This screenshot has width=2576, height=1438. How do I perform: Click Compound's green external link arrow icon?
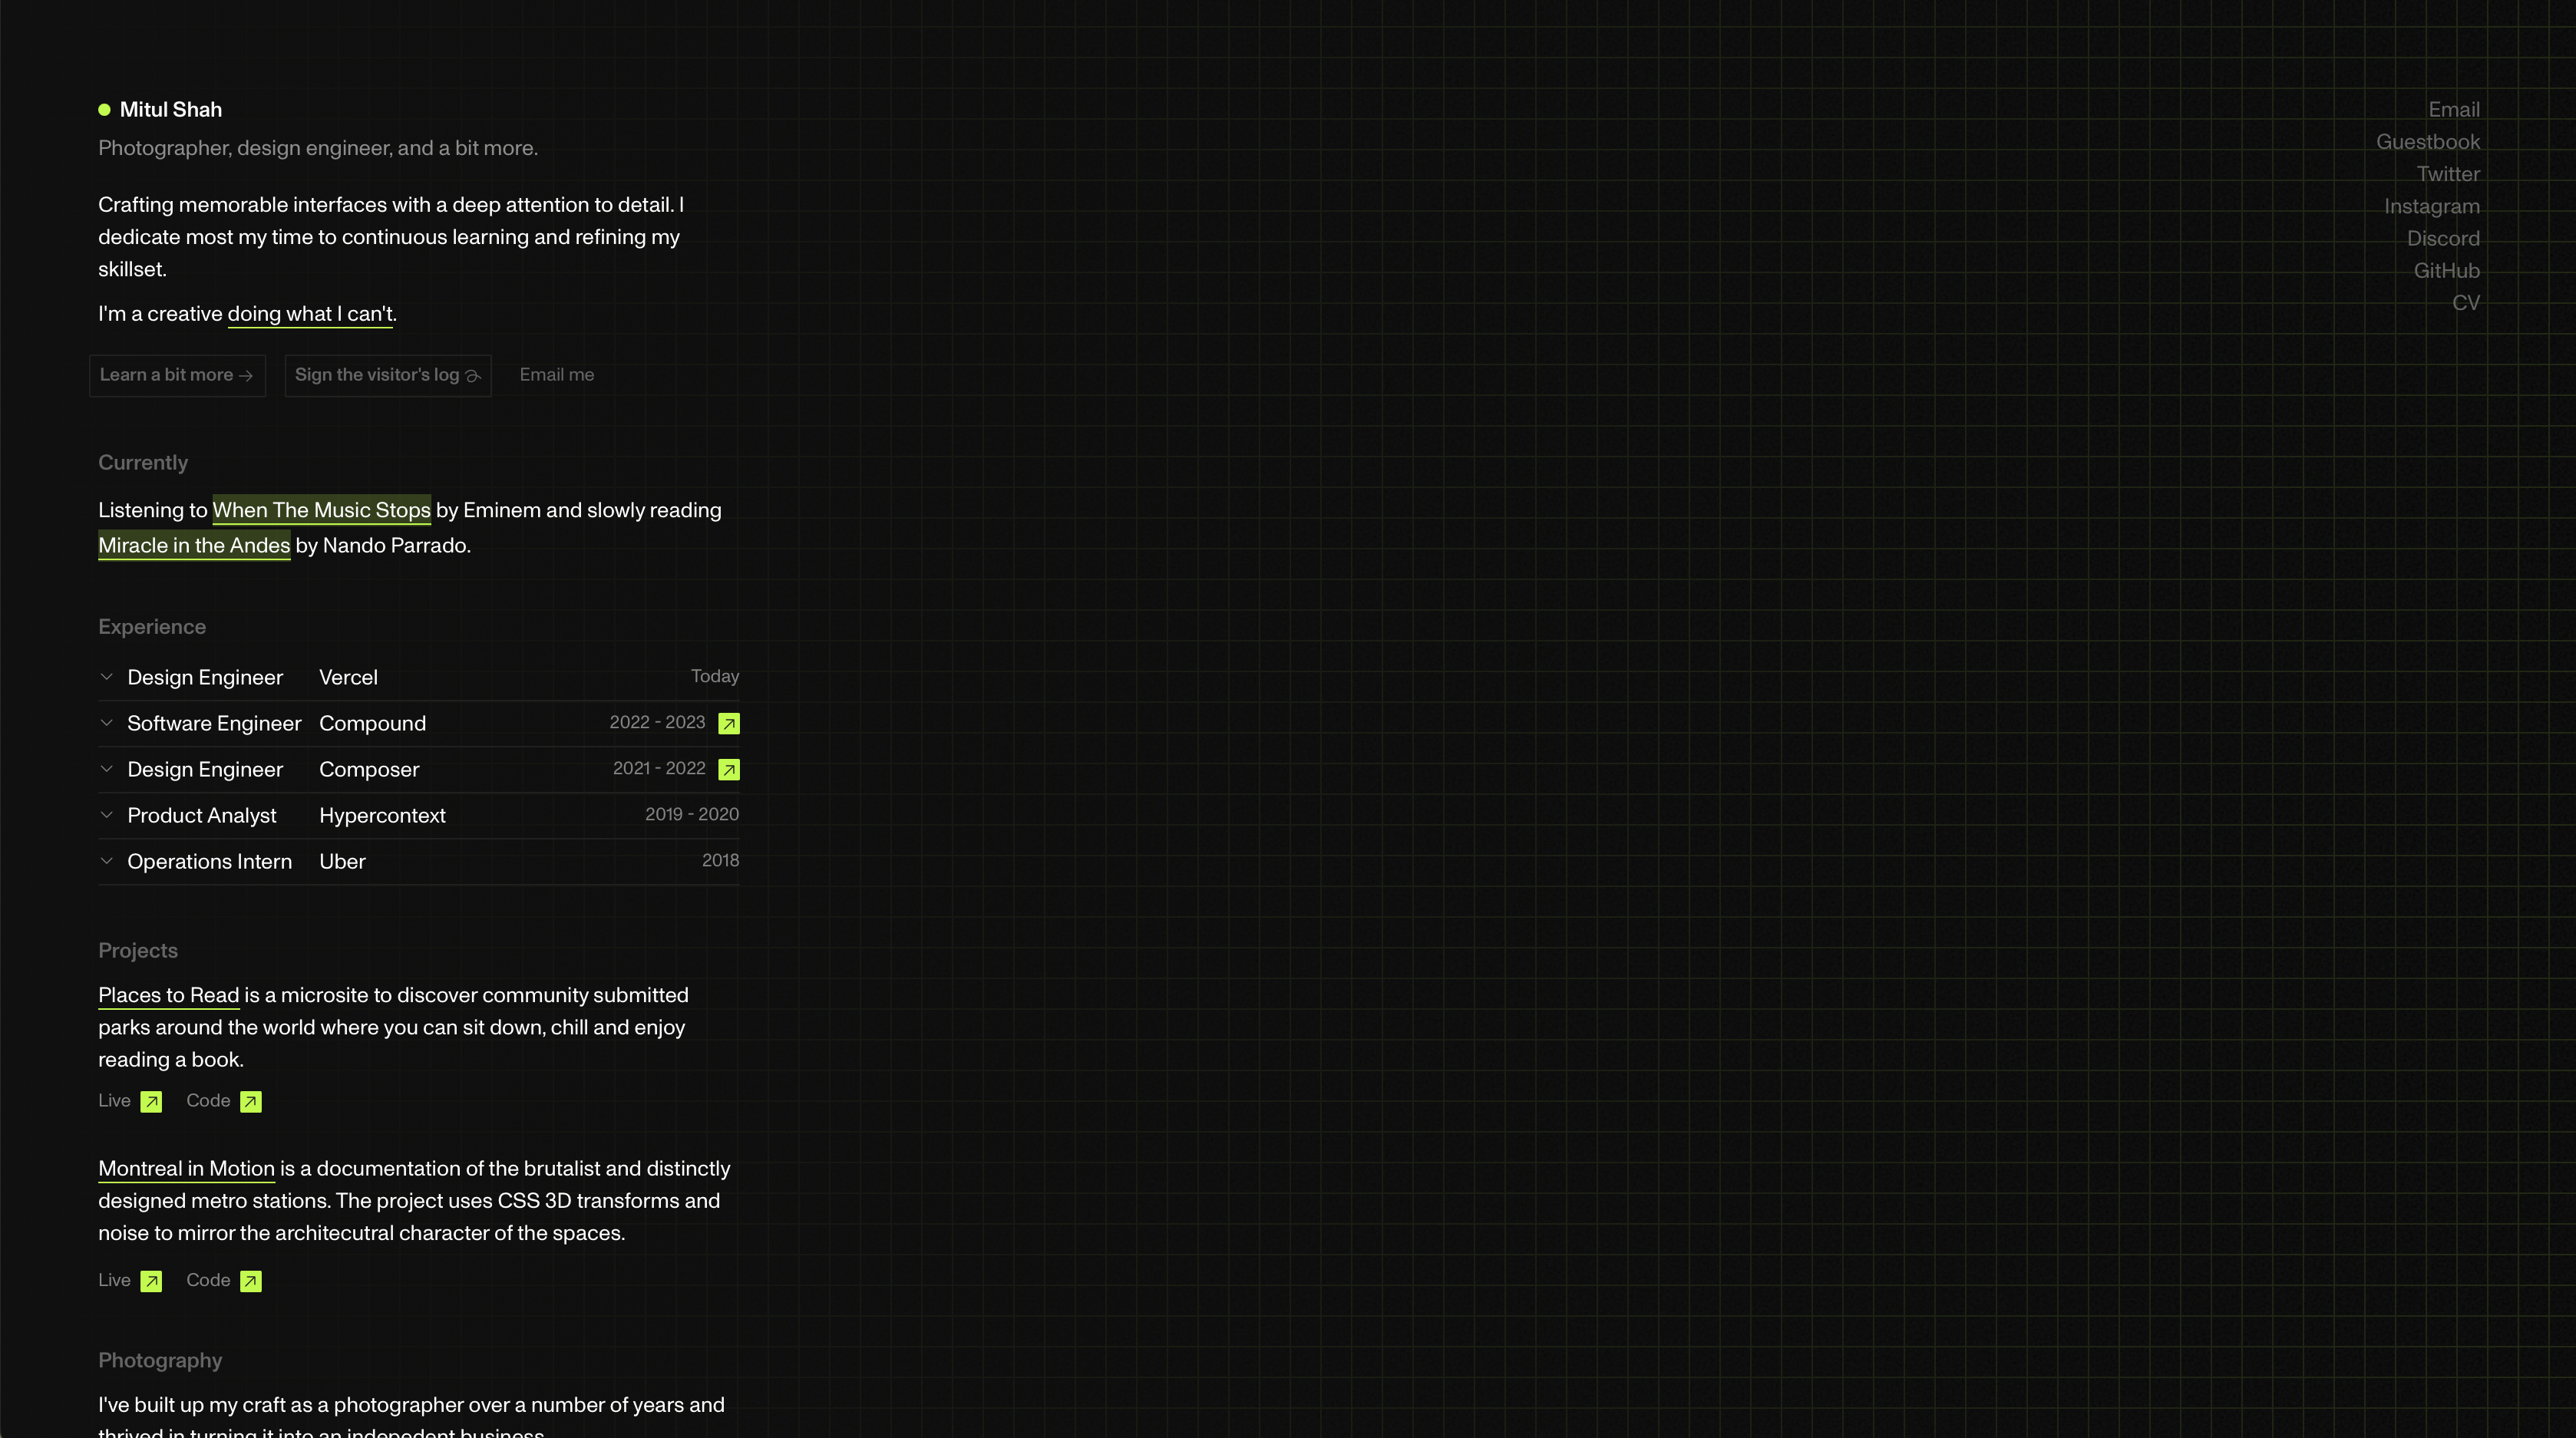coord(729,724)
